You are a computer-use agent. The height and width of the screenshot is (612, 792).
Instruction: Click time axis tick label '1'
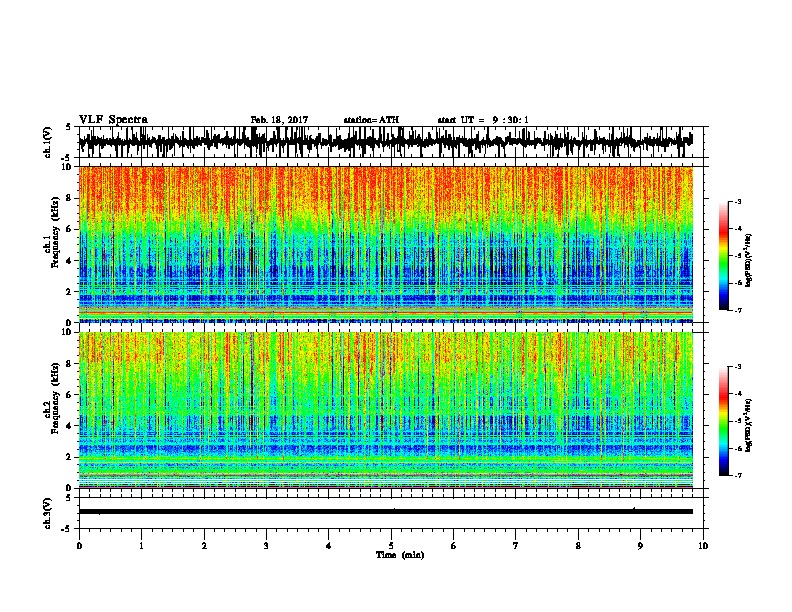point(141,546)
